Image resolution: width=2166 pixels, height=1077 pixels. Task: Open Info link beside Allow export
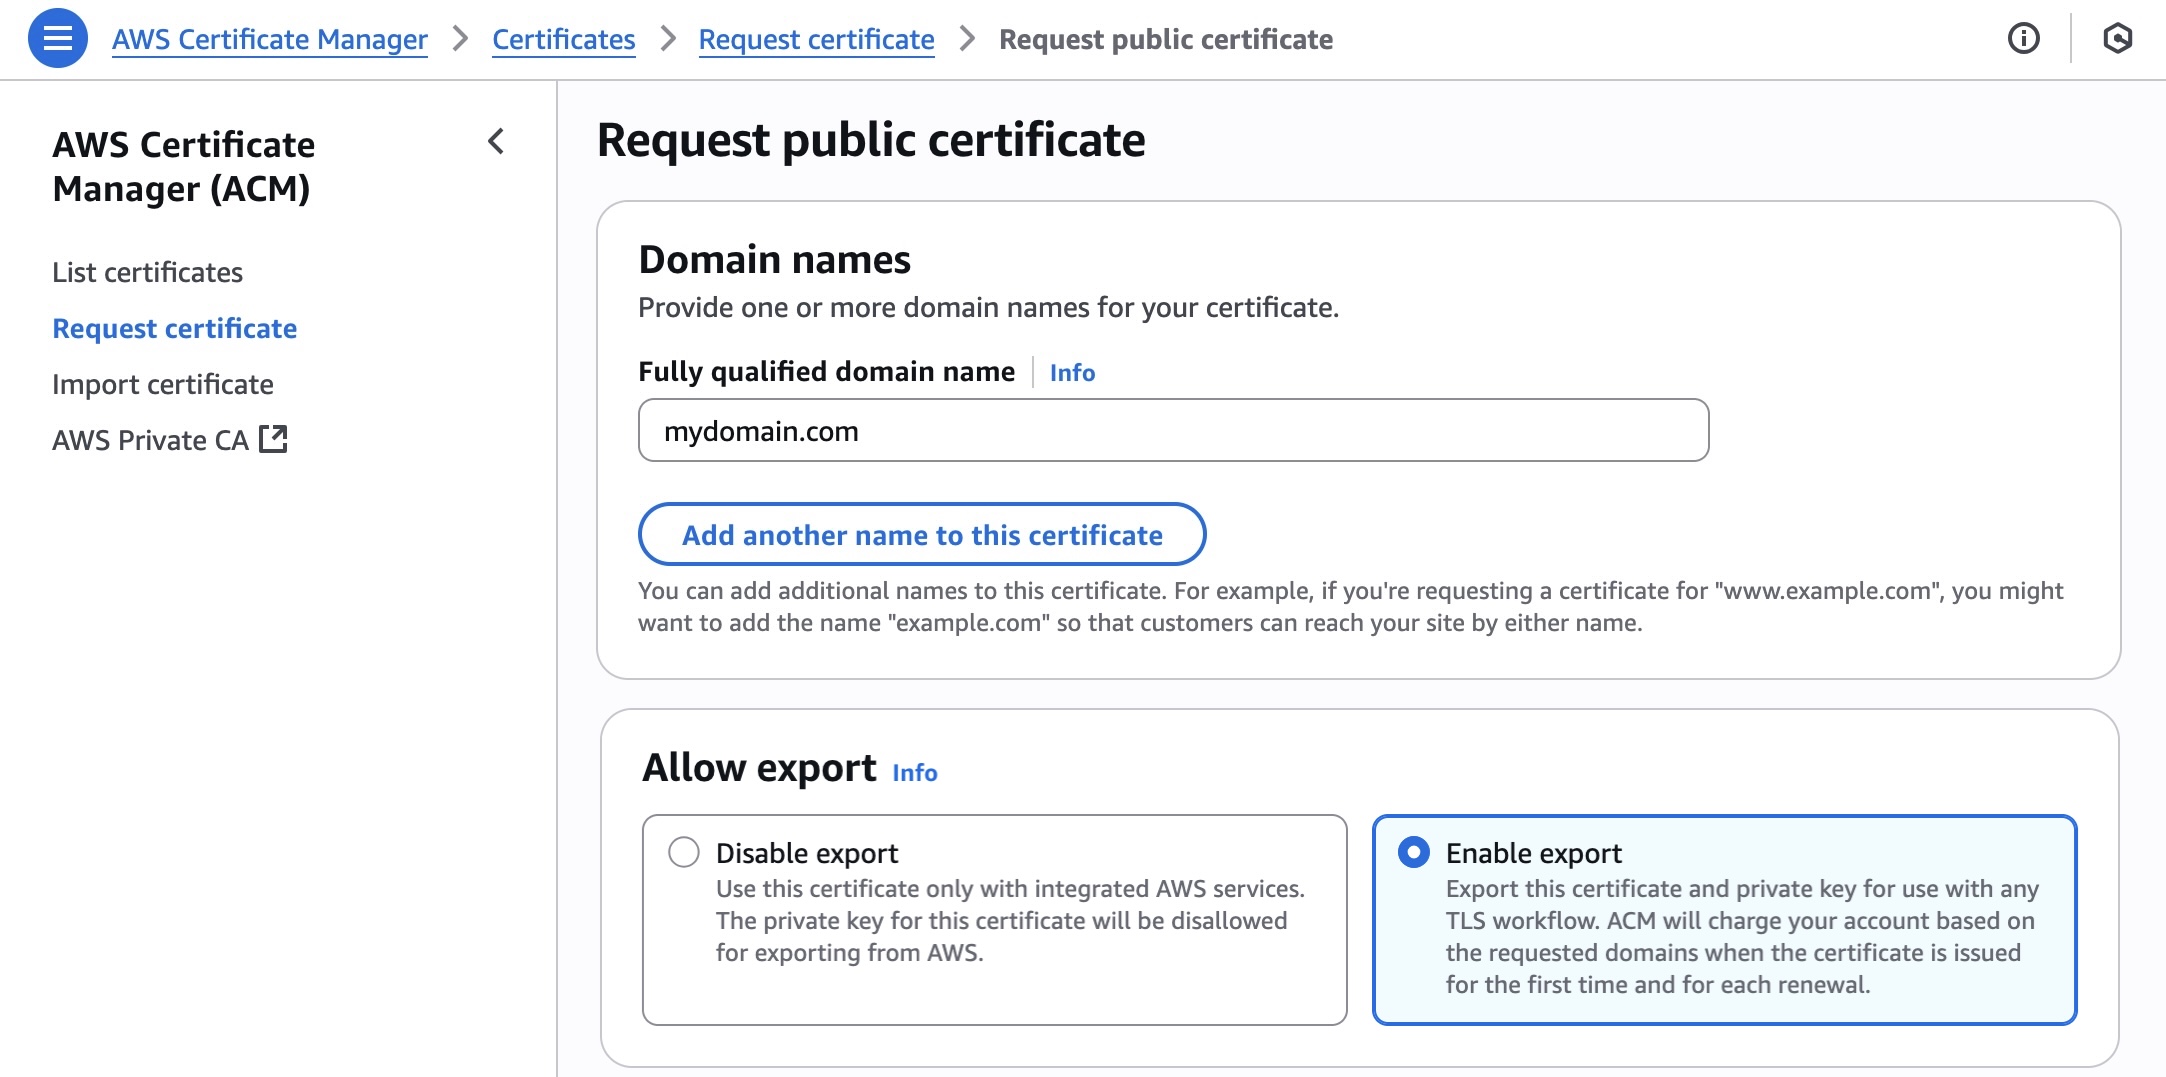pyautogui.click(x=915, y=772)
